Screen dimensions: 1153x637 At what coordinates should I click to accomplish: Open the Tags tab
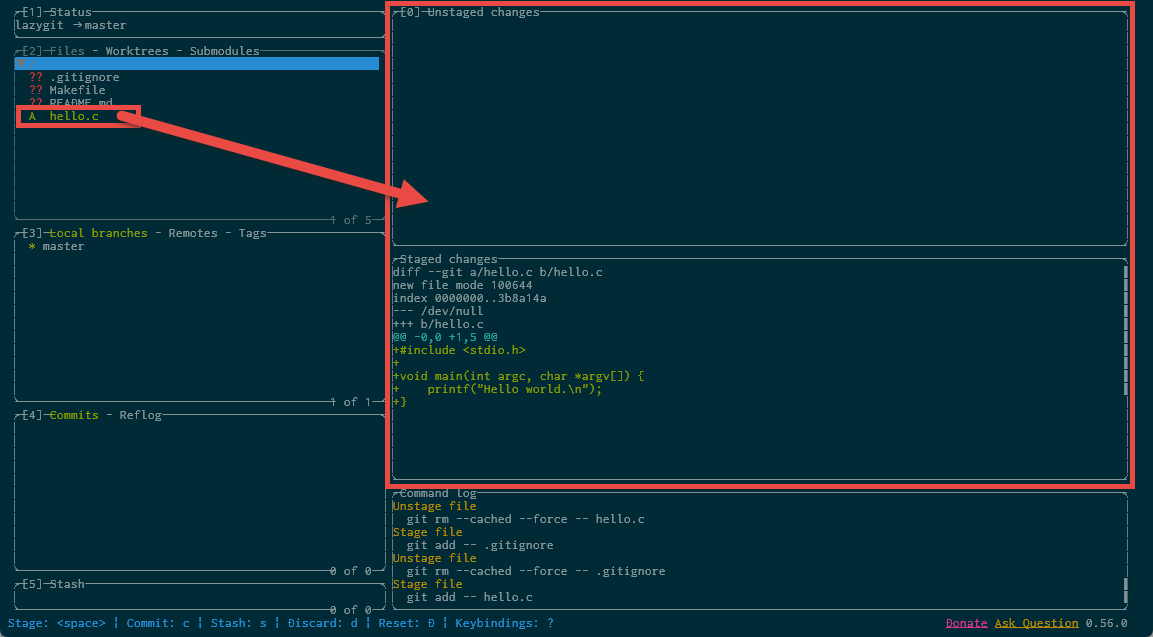pyautogui.click(x=252, y=233)
